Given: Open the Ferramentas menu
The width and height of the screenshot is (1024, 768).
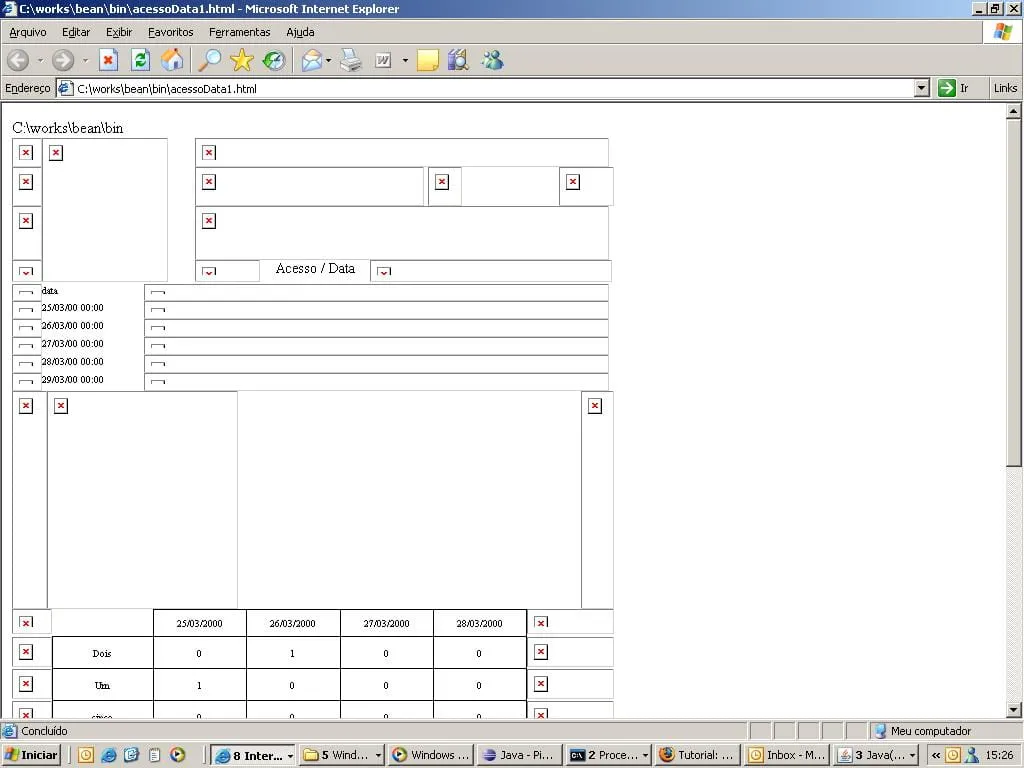Looking at the screenshot, I should 240,32.
